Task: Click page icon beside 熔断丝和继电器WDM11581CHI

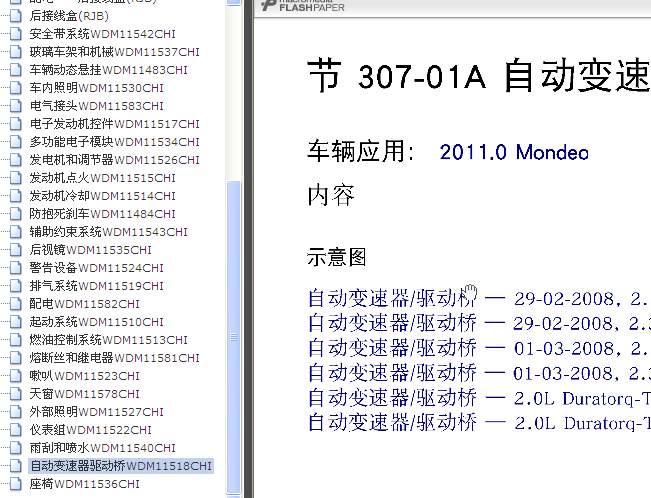Action: pyautogui.click(x=16, y=358)
